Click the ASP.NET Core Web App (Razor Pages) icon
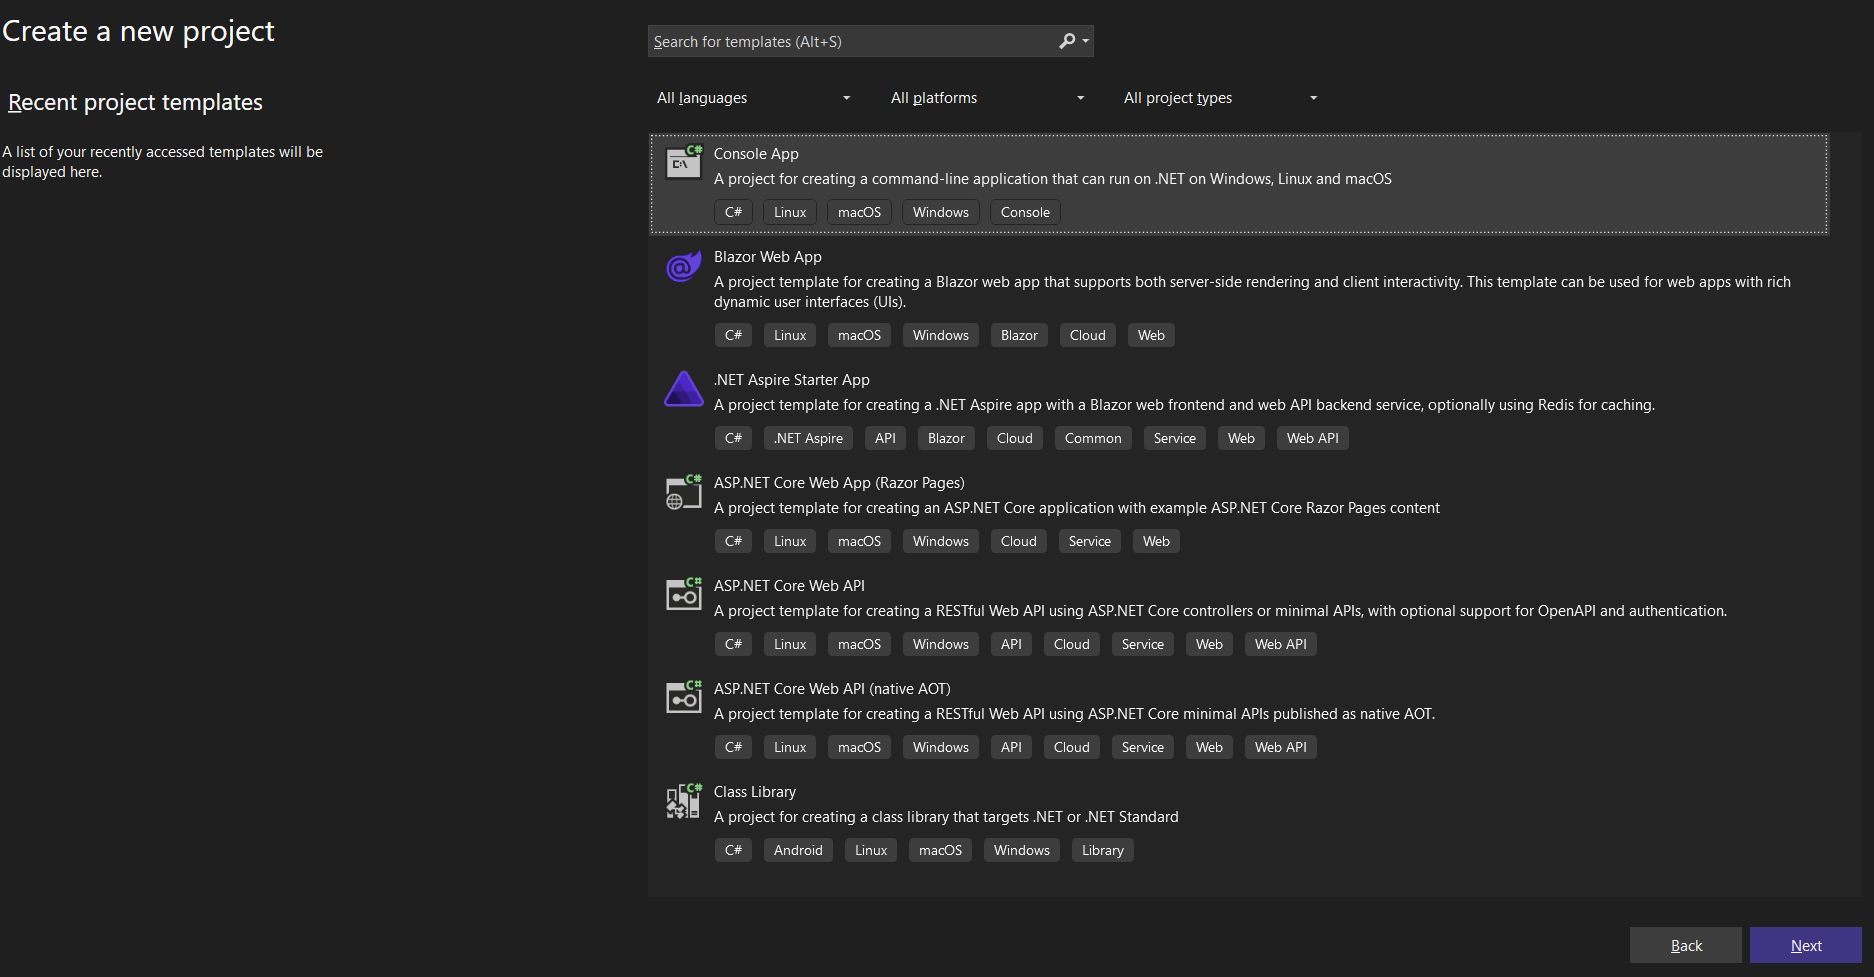1874x977 pixels. coord(684,492)
